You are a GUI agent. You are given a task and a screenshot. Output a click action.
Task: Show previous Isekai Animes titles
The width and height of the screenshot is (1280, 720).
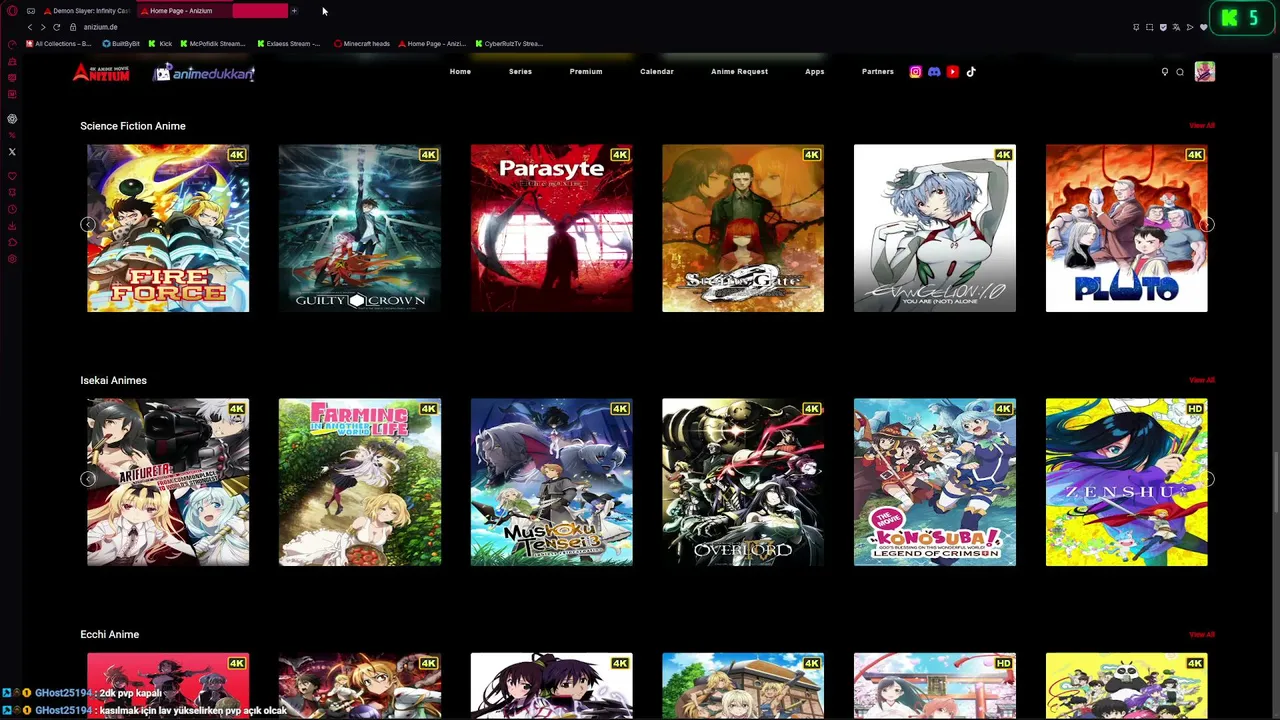[x=88, y=479]
